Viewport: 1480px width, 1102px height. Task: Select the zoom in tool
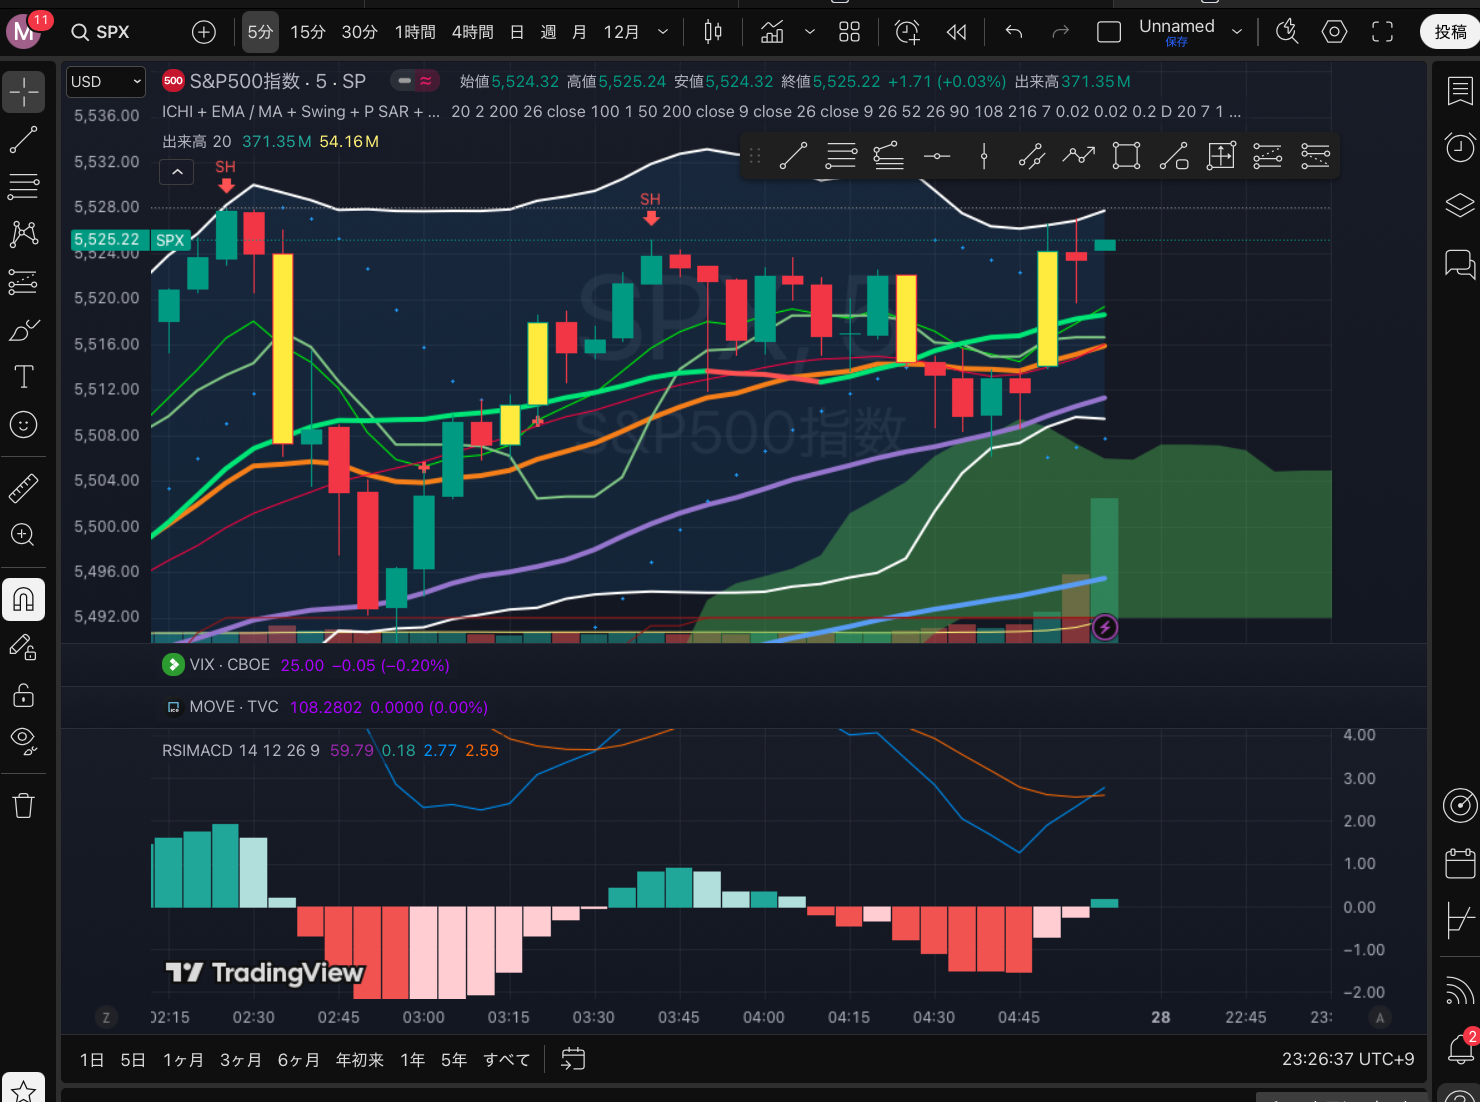24,535
